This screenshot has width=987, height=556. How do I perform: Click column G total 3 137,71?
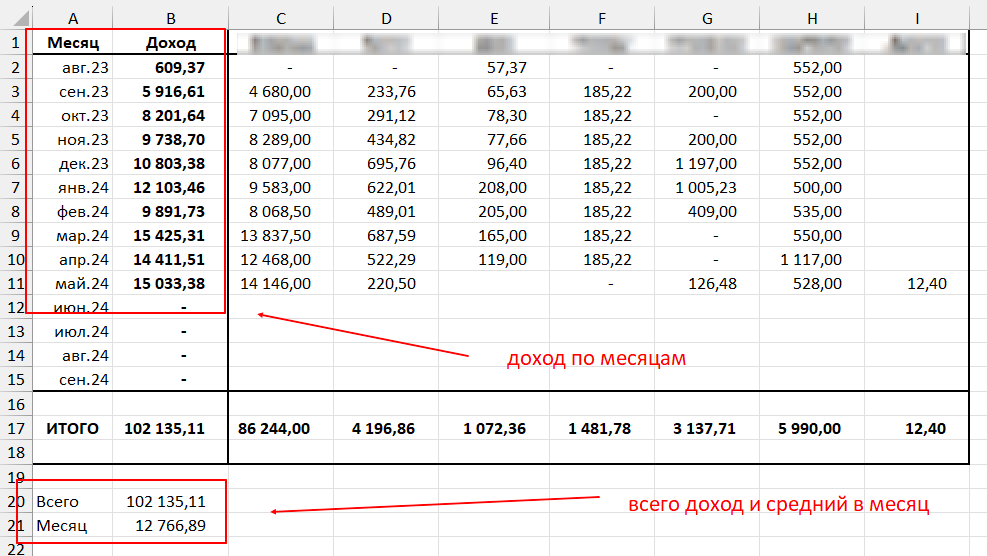pyautogui.click(x=707, y=428)
